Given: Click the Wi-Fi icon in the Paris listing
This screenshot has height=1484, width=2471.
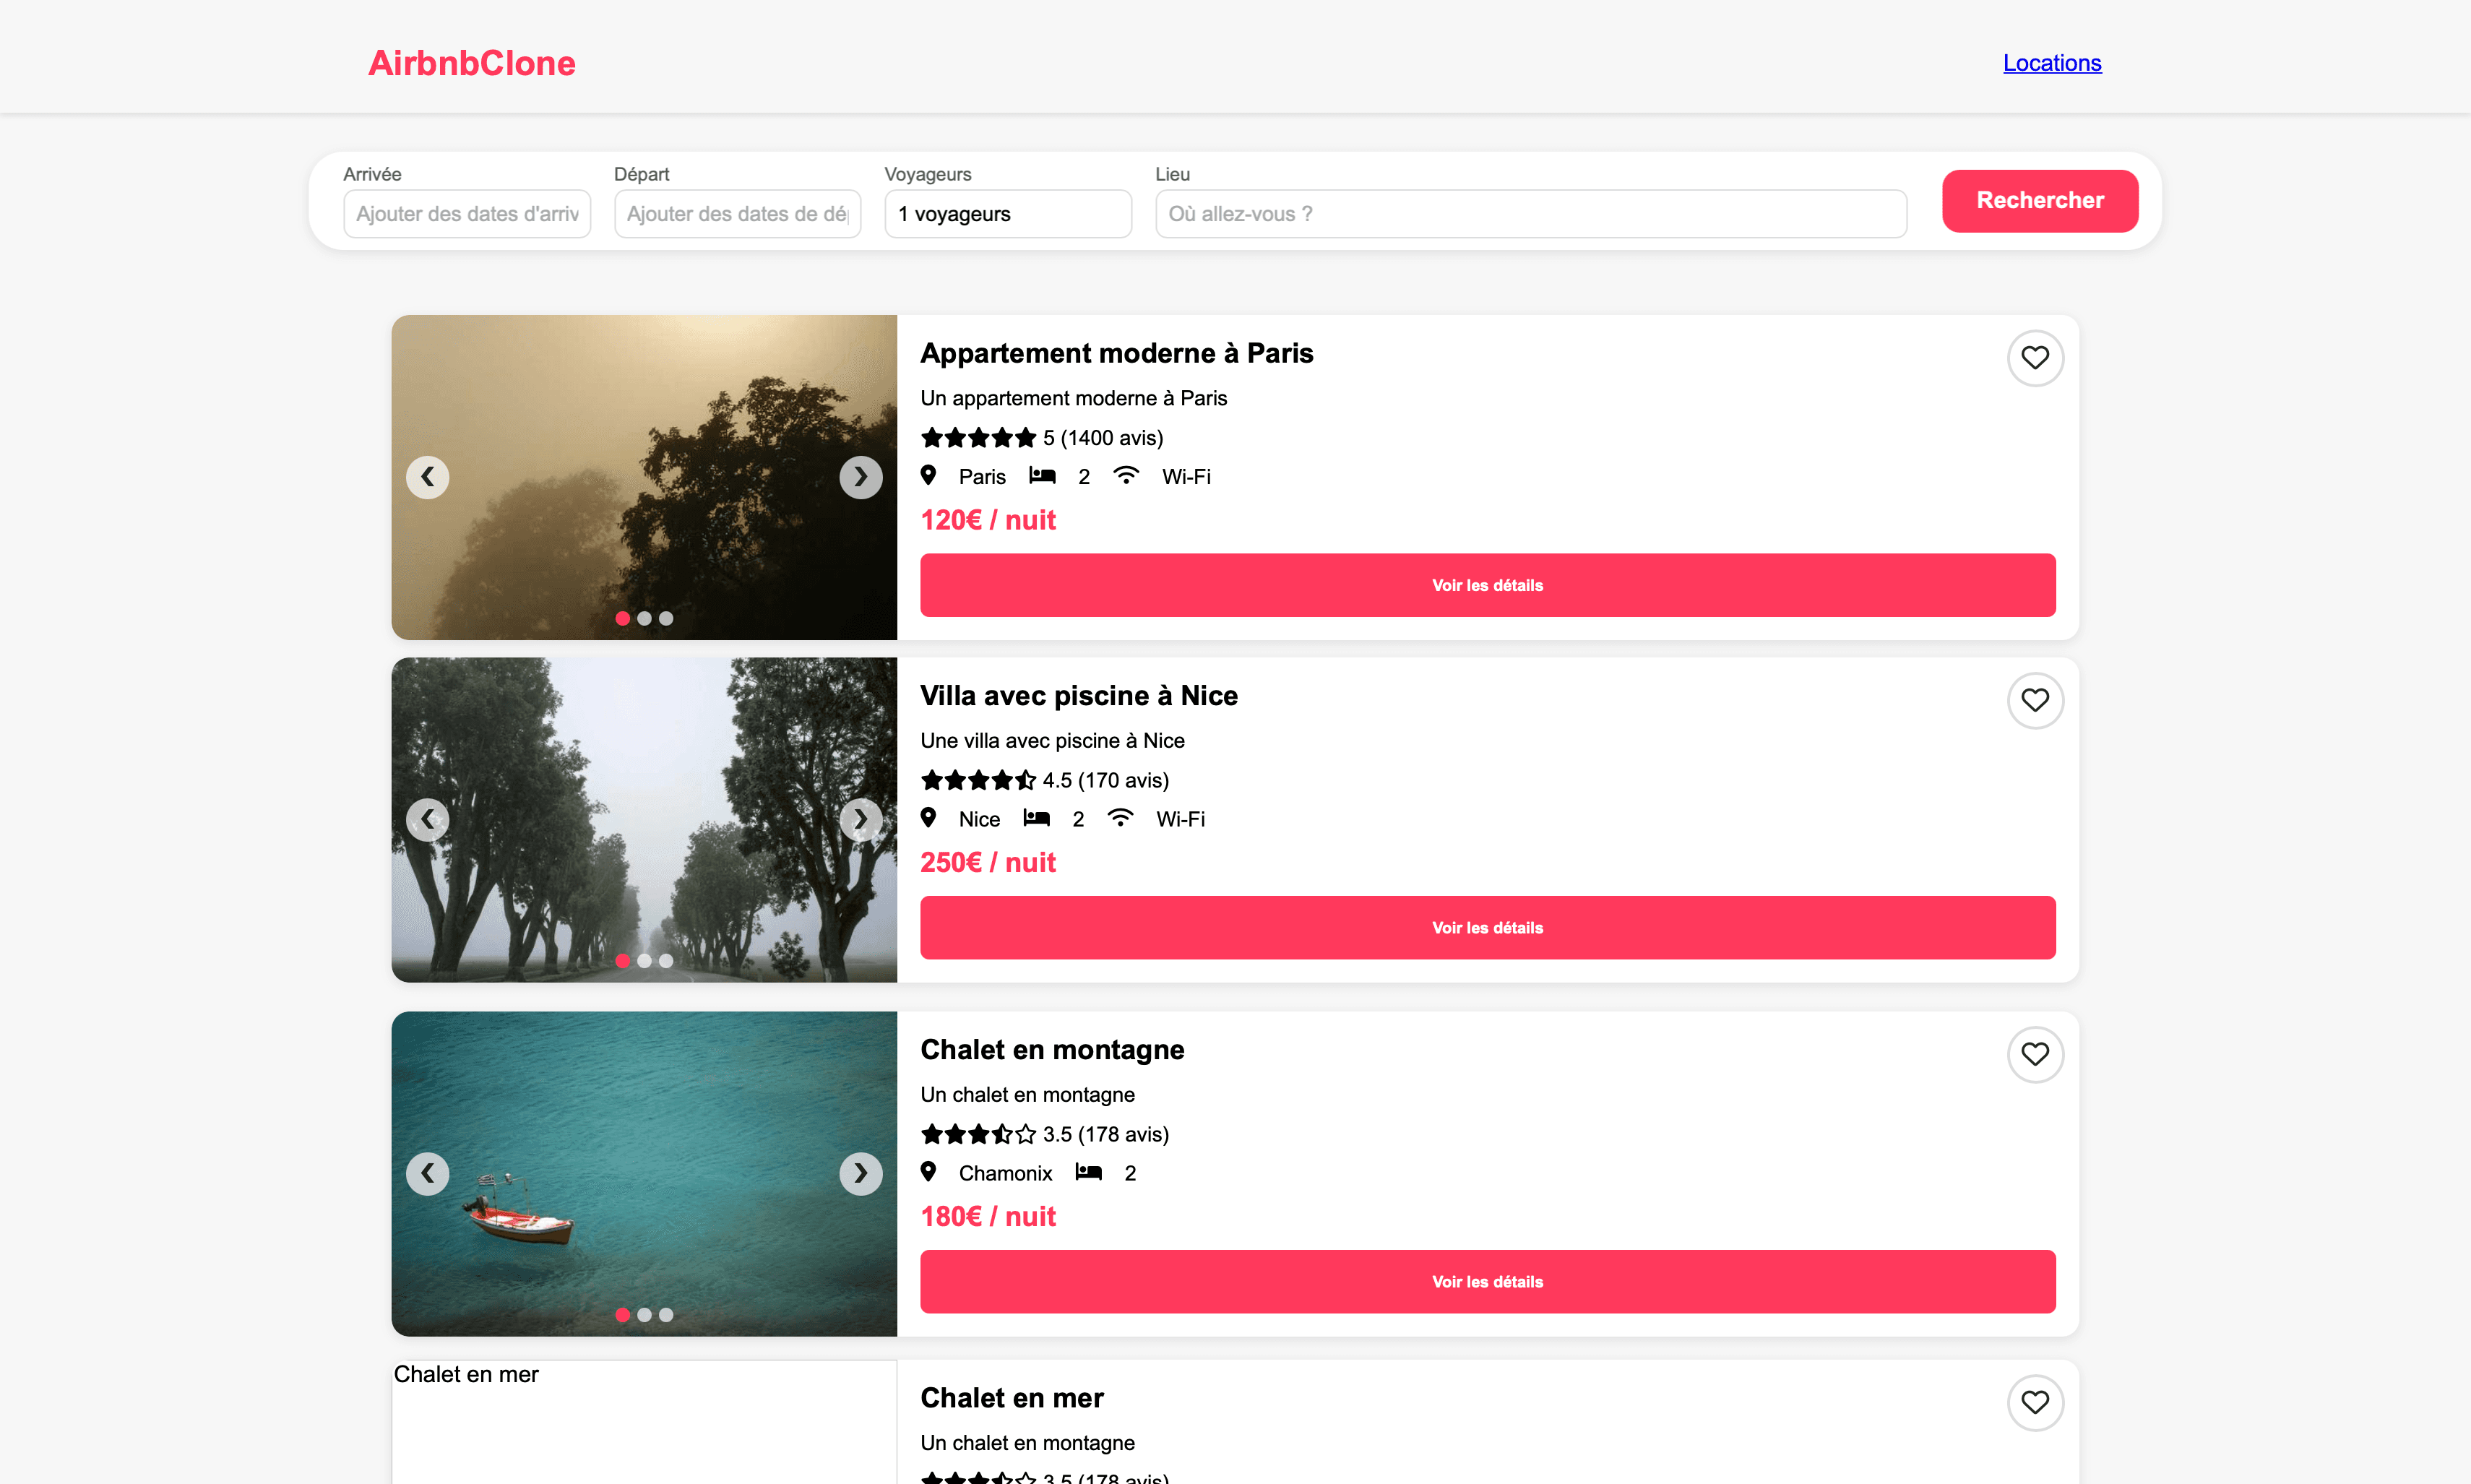Looking at the screenshot, I should coord(1126,476).
